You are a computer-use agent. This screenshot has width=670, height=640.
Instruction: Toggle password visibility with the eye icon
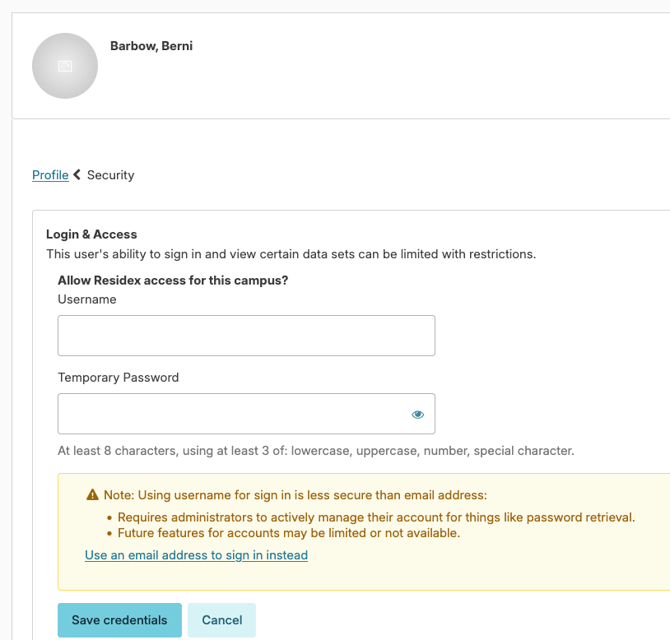pyautogui.click(x=417, y=414)
